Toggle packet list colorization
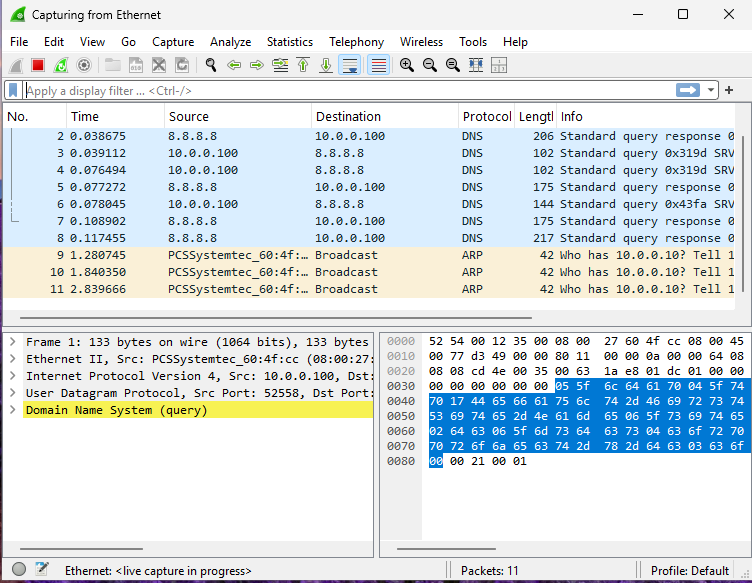The width and height of the screenshot is (752, 583). click(378, 65)
